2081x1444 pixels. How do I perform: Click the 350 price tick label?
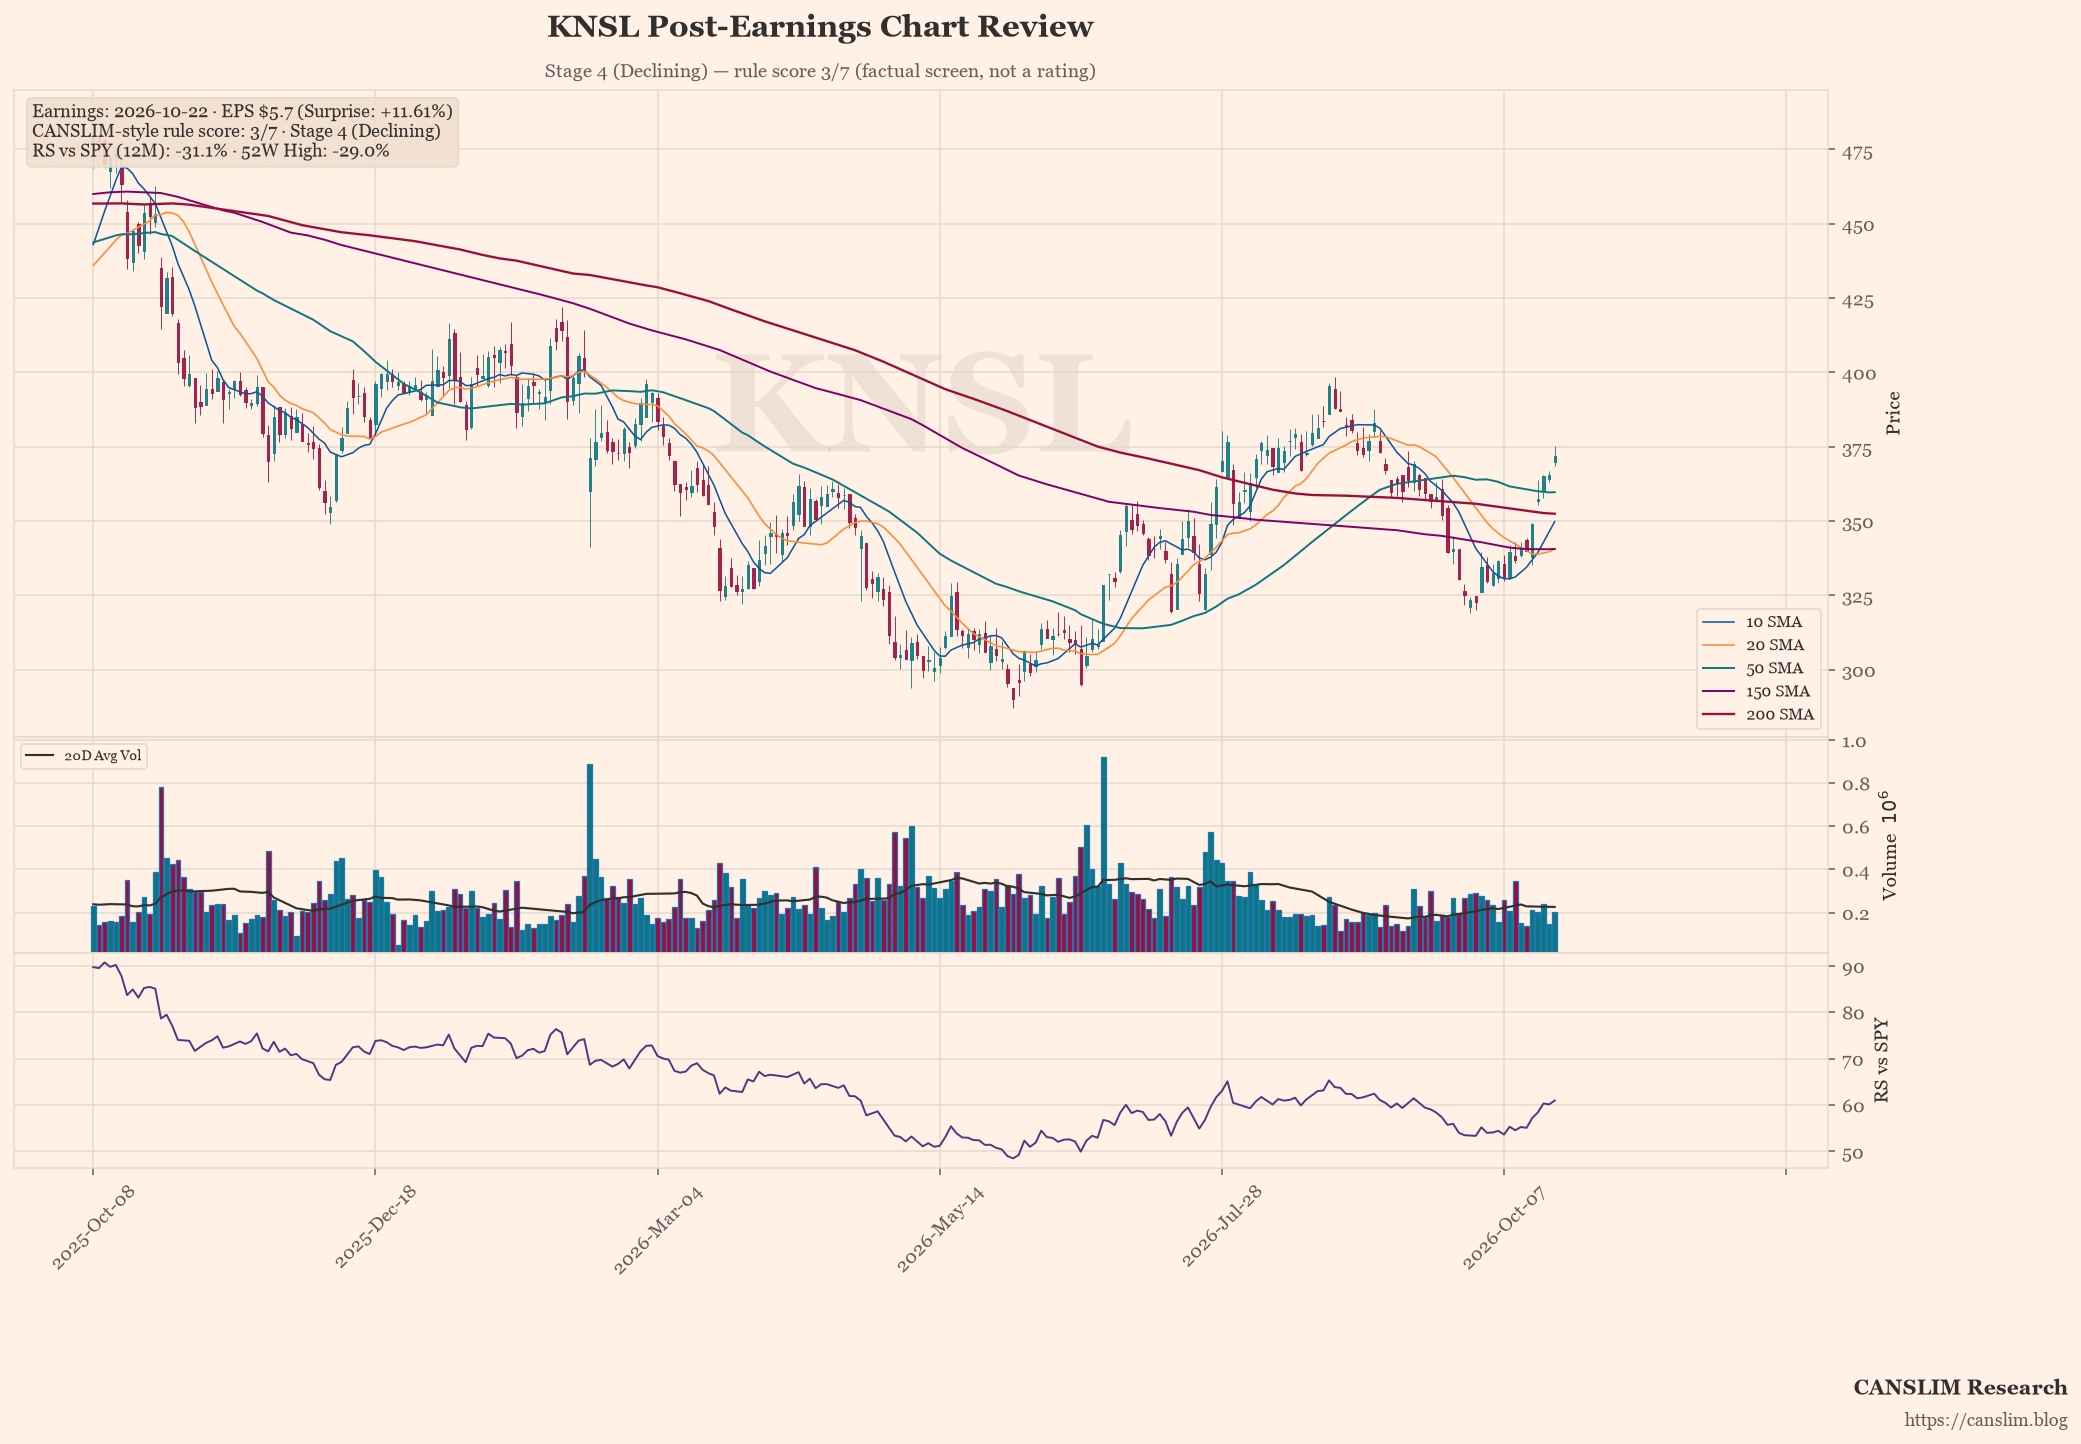point(1857,523)
